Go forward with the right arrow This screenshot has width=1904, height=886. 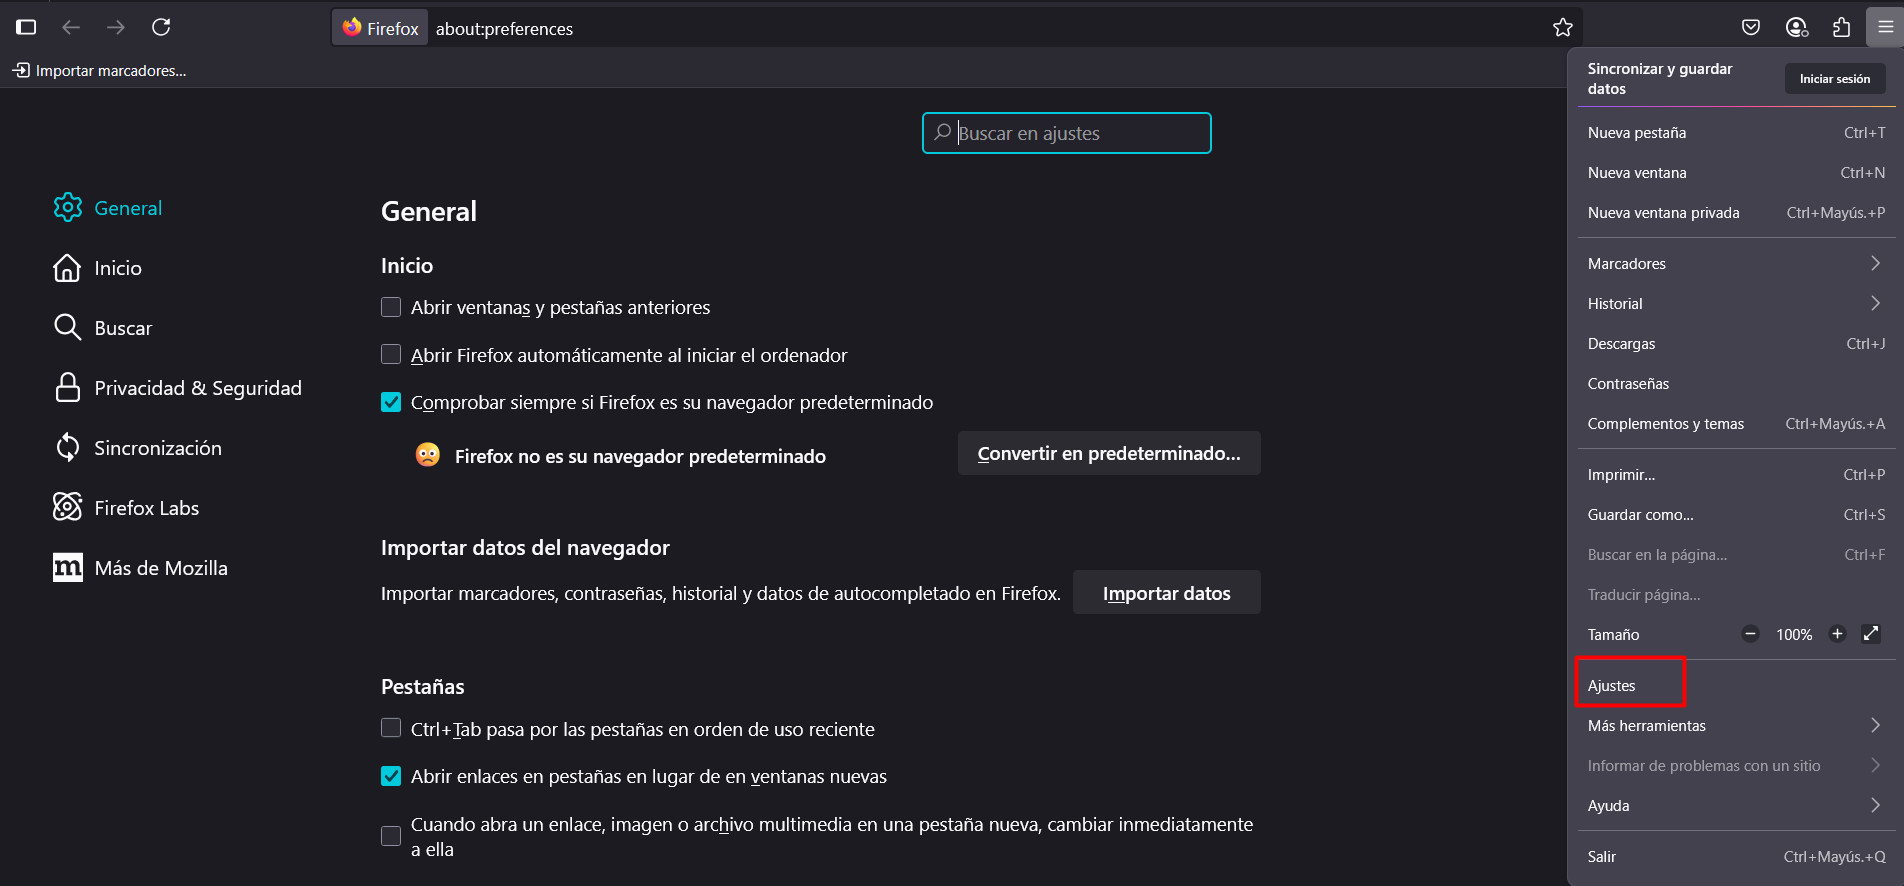click(x=116, y=27)
